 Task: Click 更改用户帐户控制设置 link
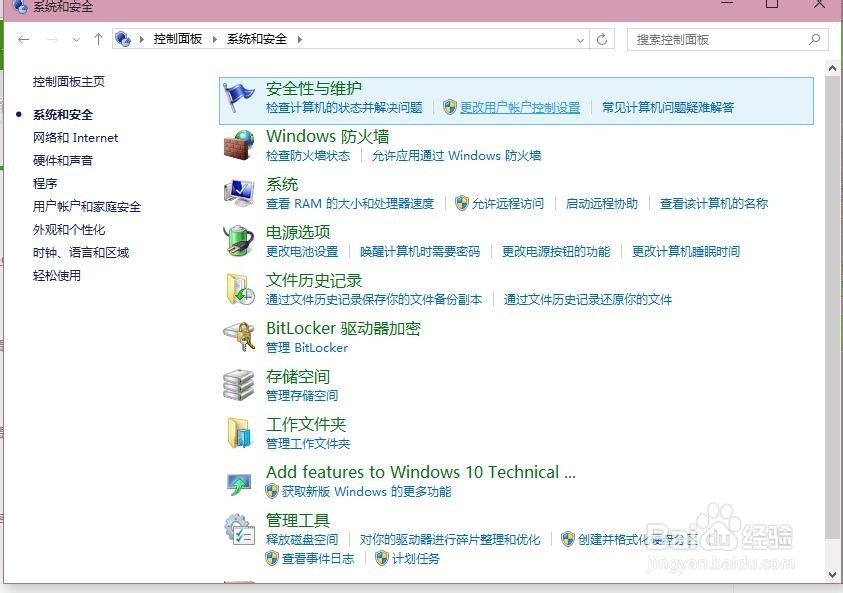point(520,108)
